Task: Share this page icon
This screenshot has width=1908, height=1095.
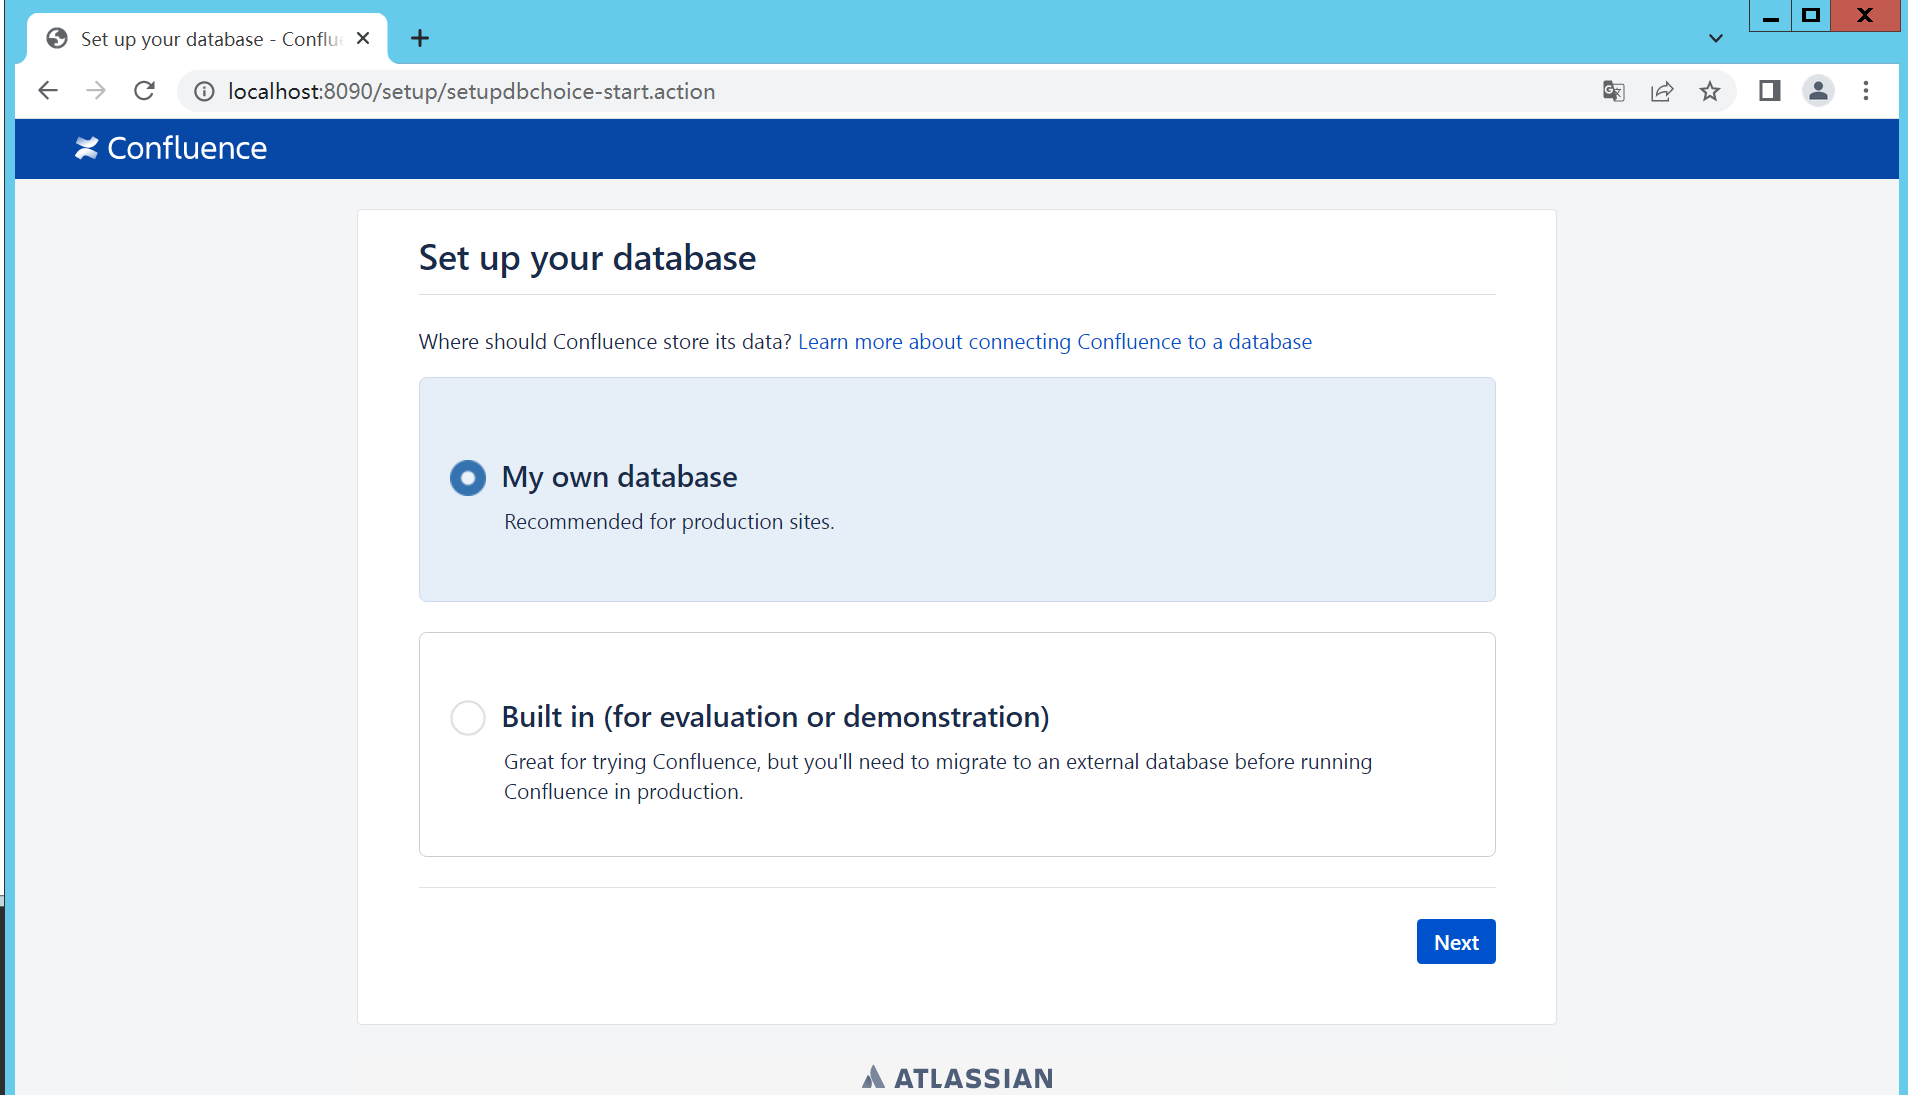Action: 1661,92
